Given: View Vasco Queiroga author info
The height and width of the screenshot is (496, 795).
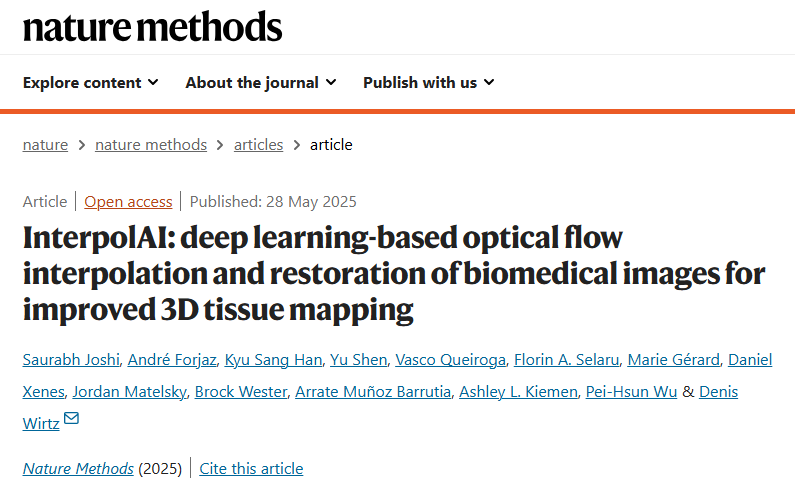Looking at the screenshot, I should (450, 360).
